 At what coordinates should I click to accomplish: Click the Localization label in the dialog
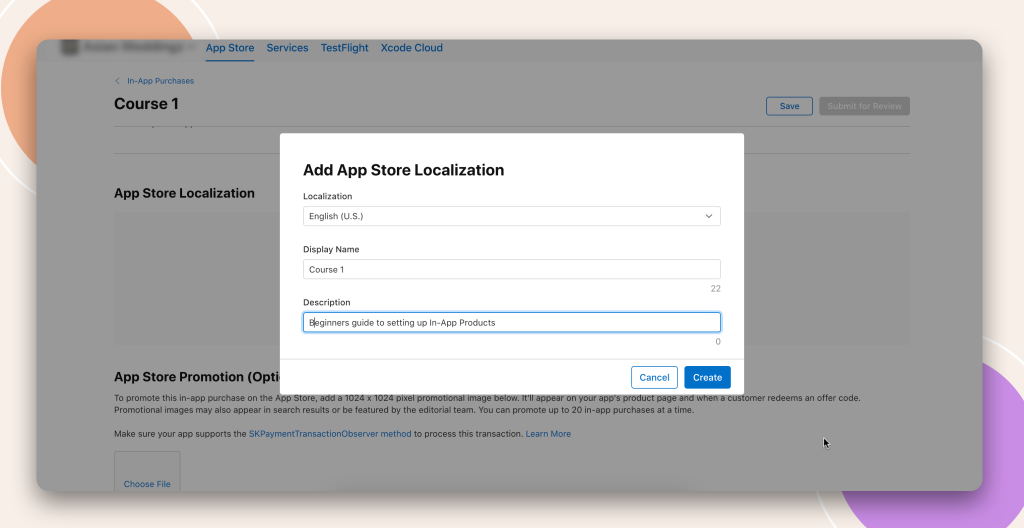tap(327, 196)
